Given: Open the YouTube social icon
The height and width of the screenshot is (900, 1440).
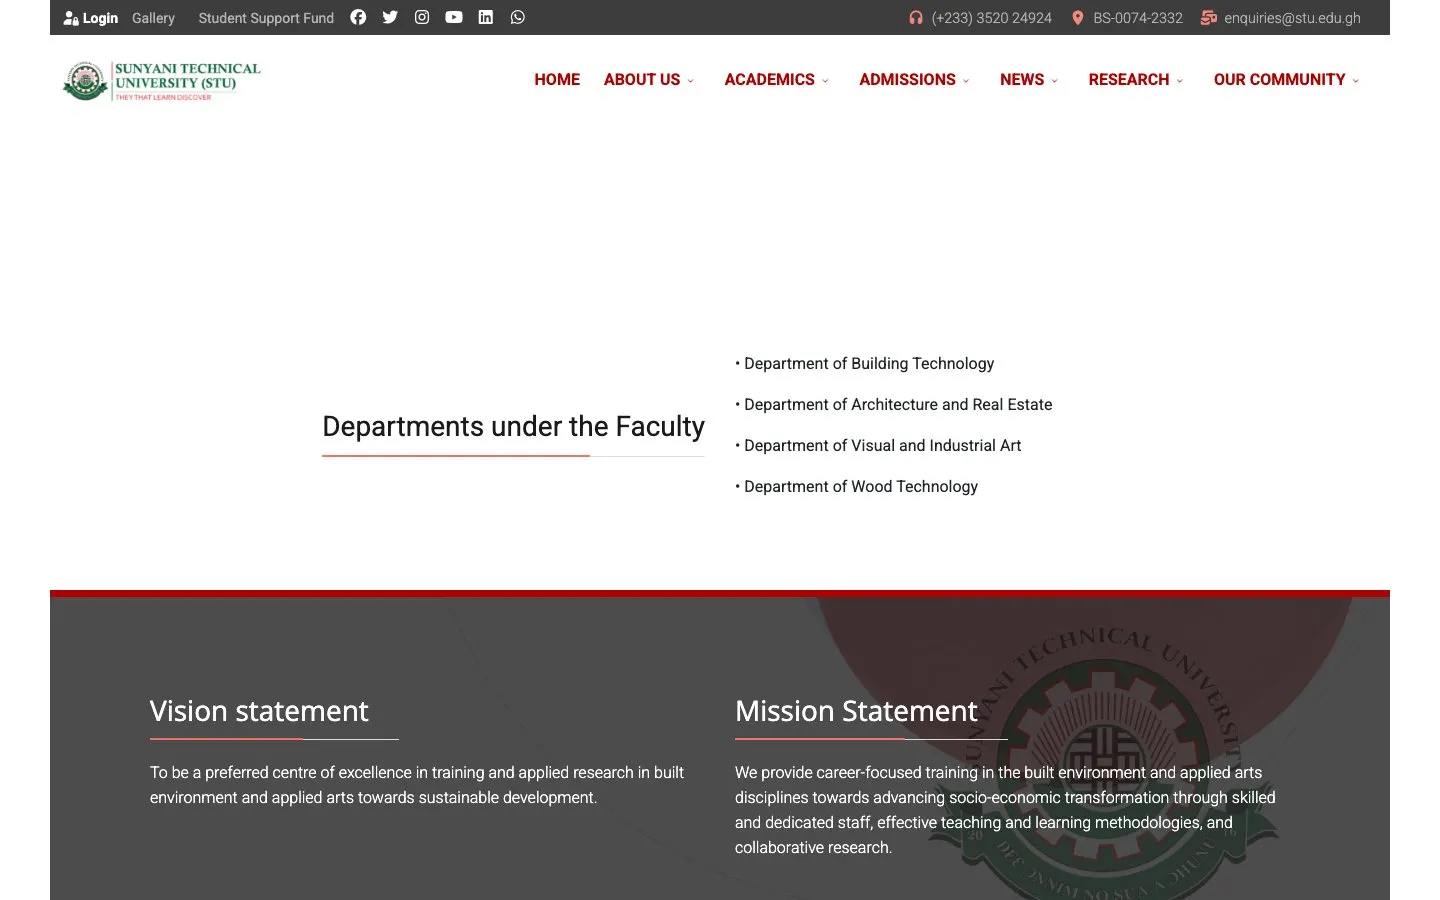Looking at the screenshot, I should point(454,17).
